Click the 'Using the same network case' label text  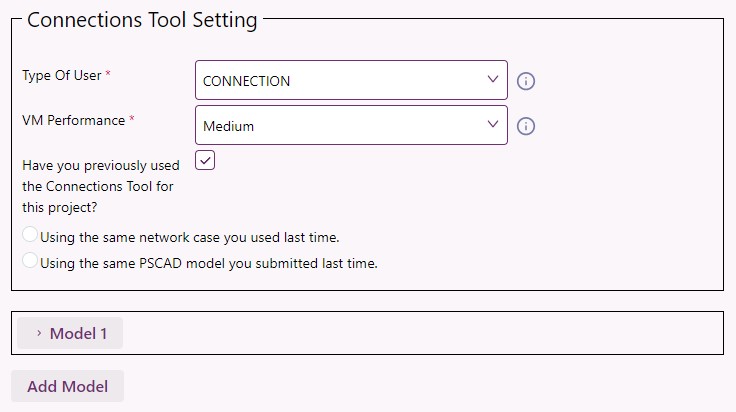pyautogui.click(x=190, y=237)
